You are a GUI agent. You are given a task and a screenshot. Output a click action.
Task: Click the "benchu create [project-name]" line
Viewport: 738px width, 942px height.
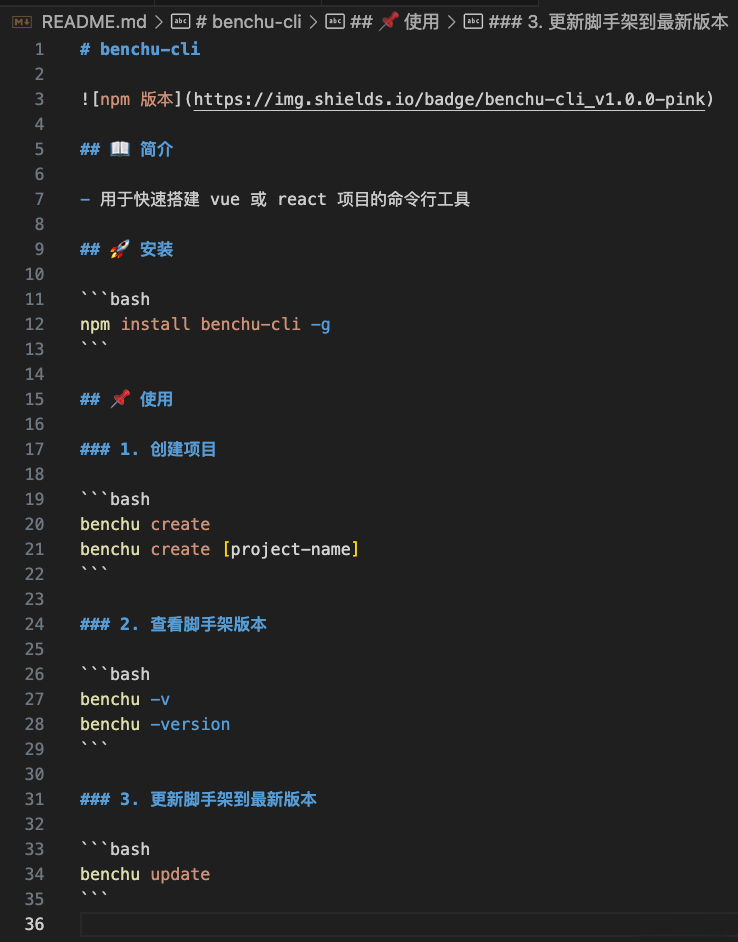(x=218, y=548)
